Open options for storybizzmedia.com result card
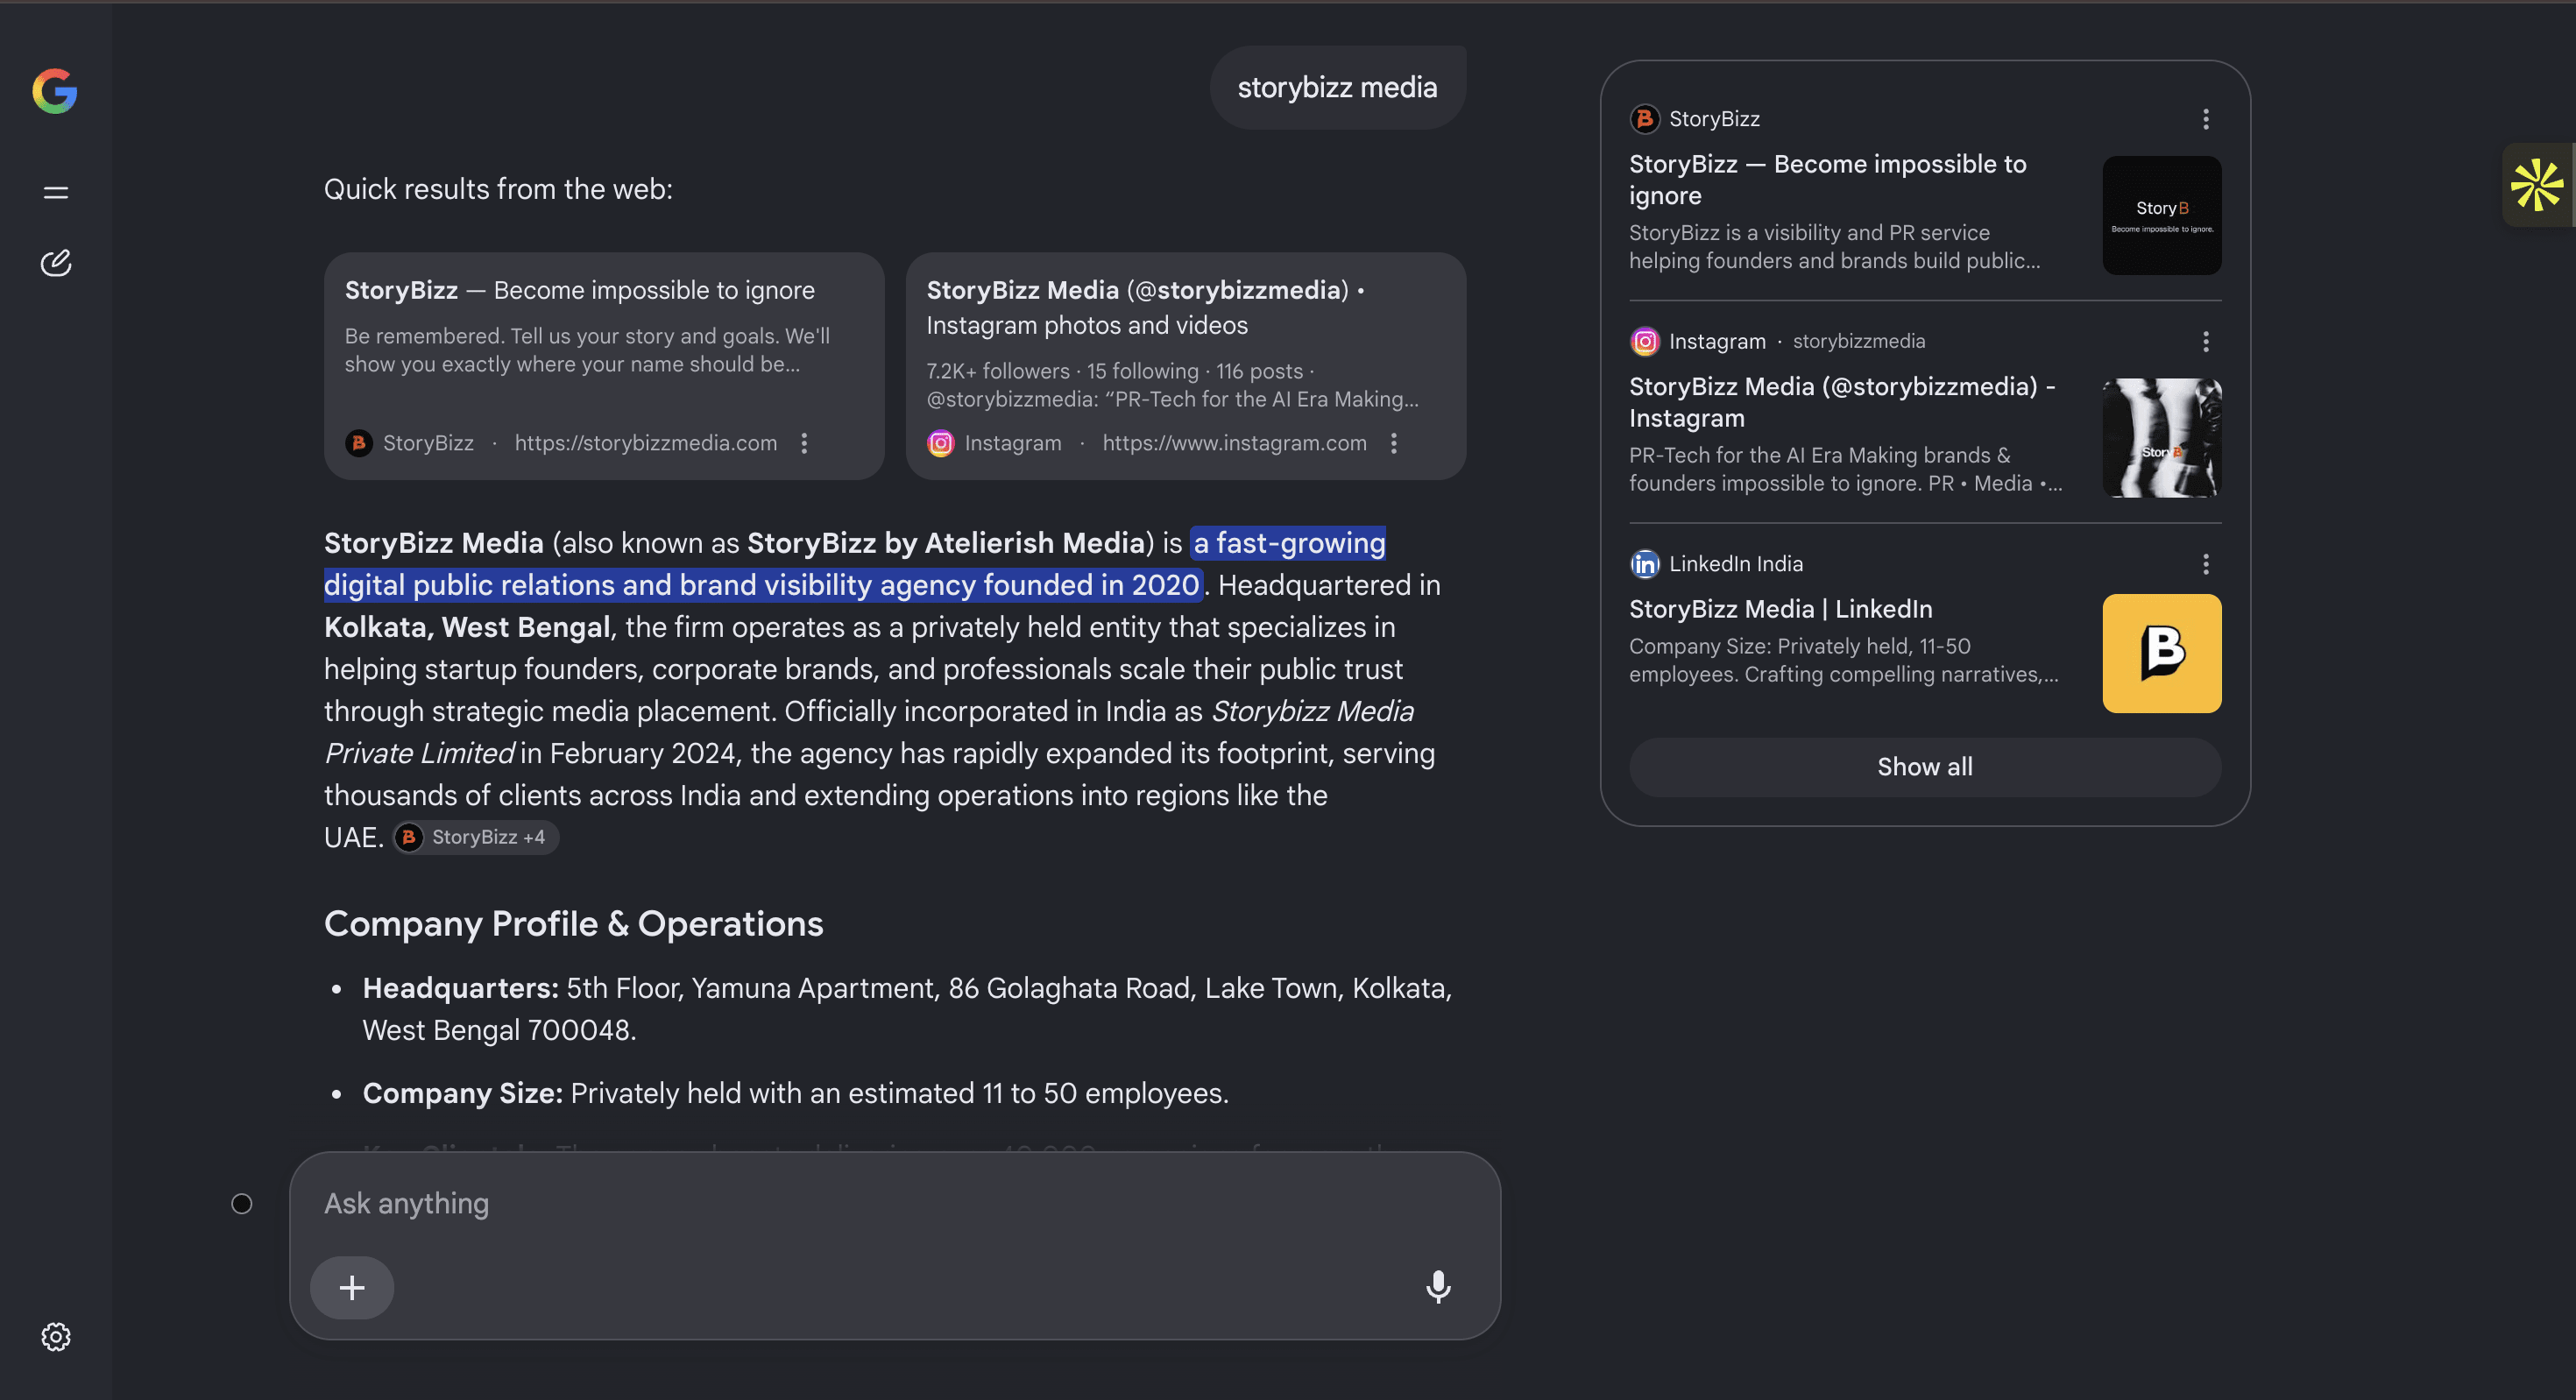Image resolution: width=2576 pixels, height=1400 pixels. click(x=804, y=443)
